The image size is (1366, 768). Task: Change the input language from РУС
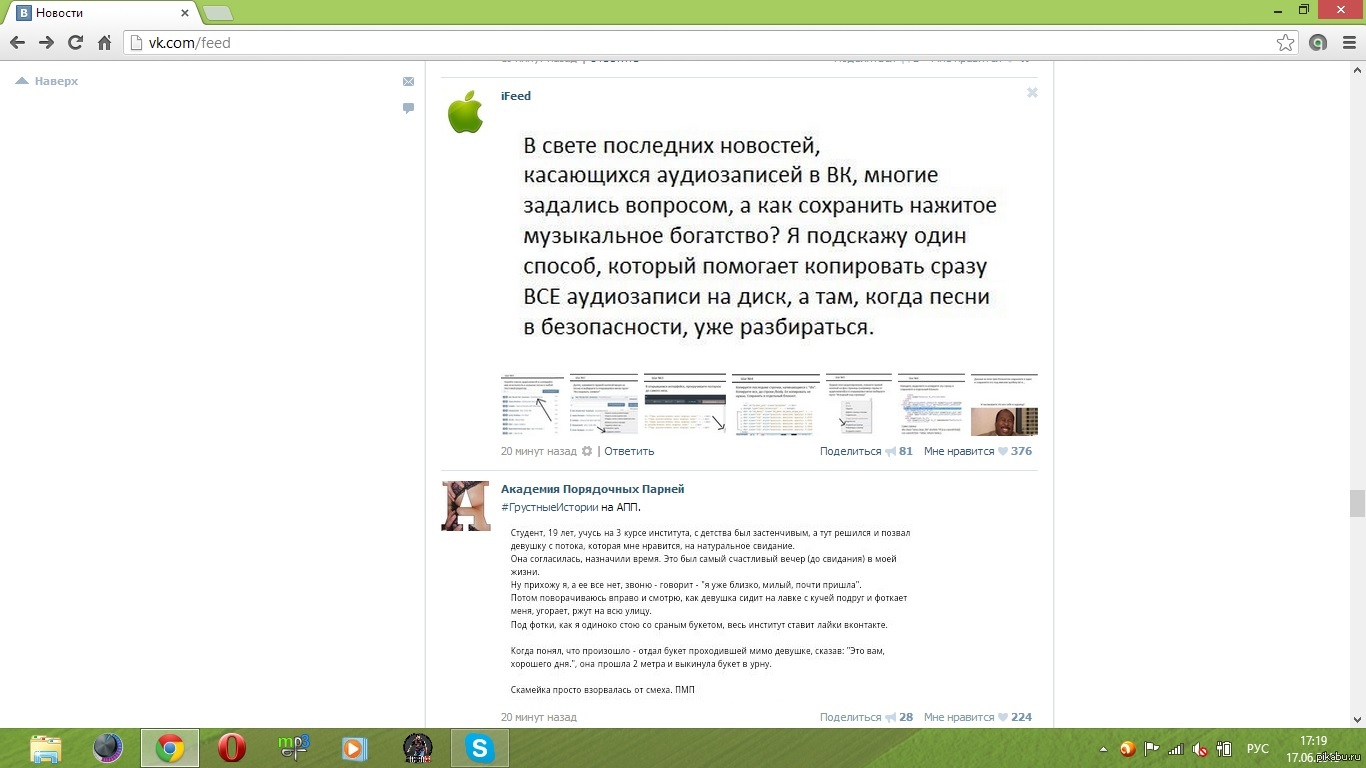(1258, 749)
